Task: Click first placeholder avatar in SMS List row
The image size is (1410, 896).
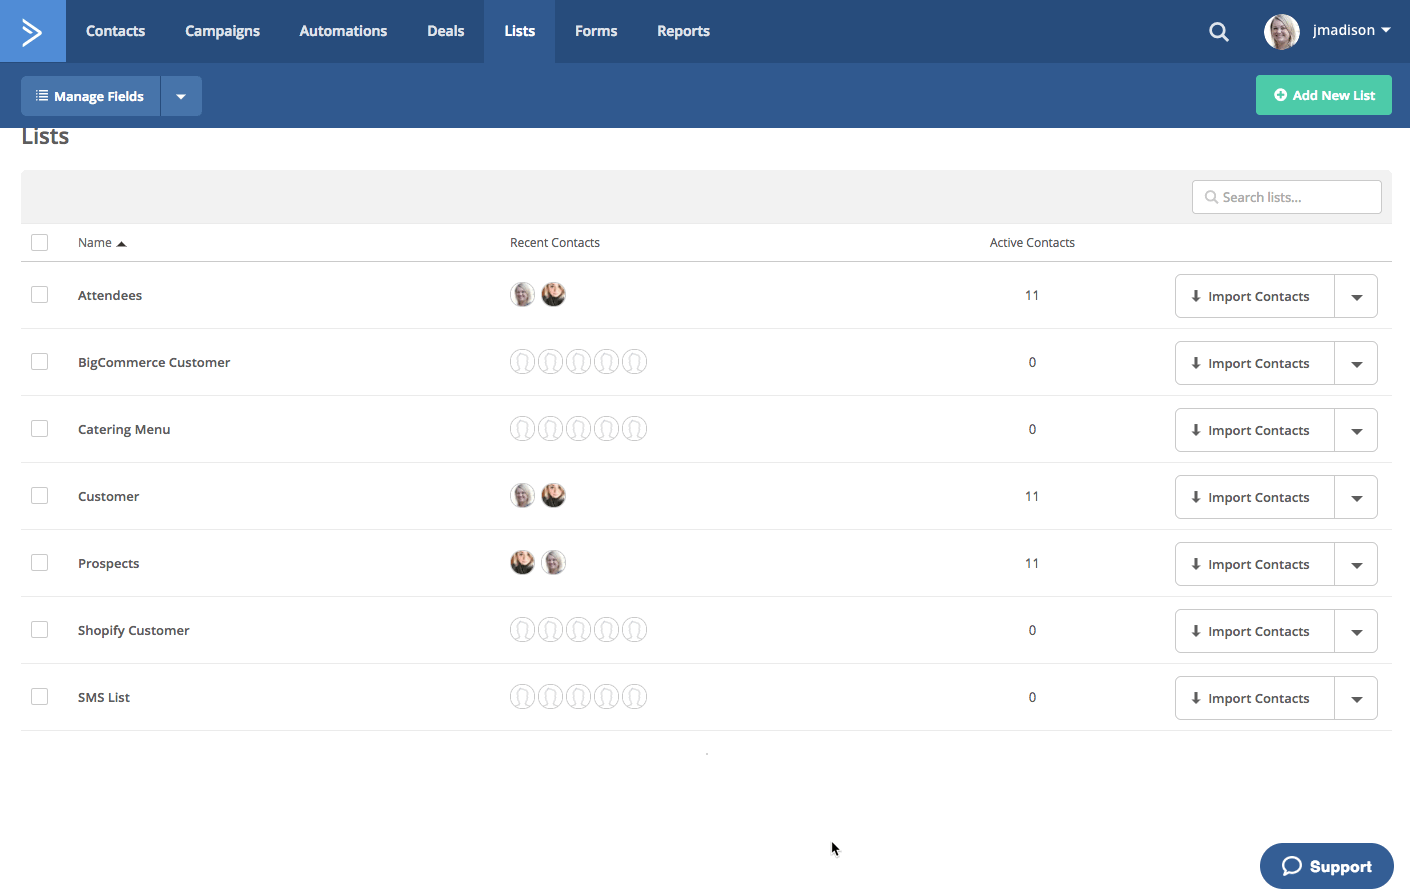Action: click(x=522, y=697)
